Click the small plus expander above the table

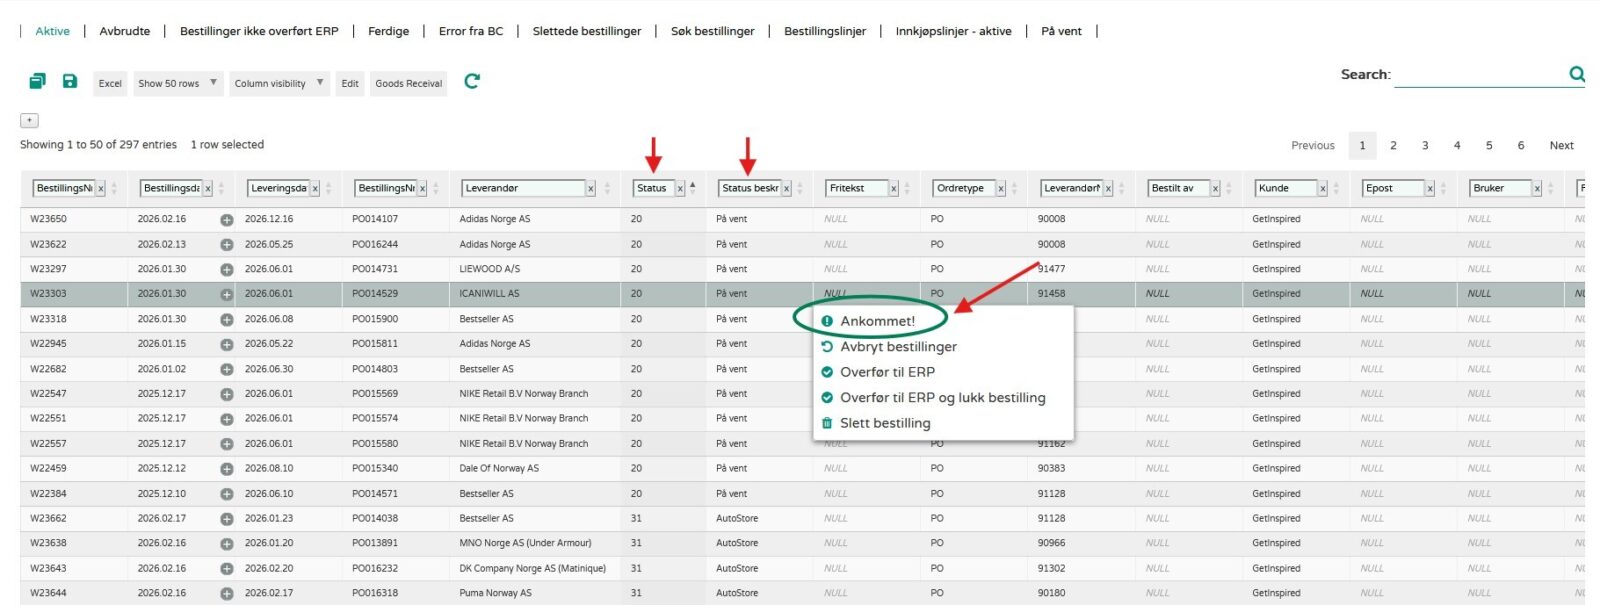point(29,120)
